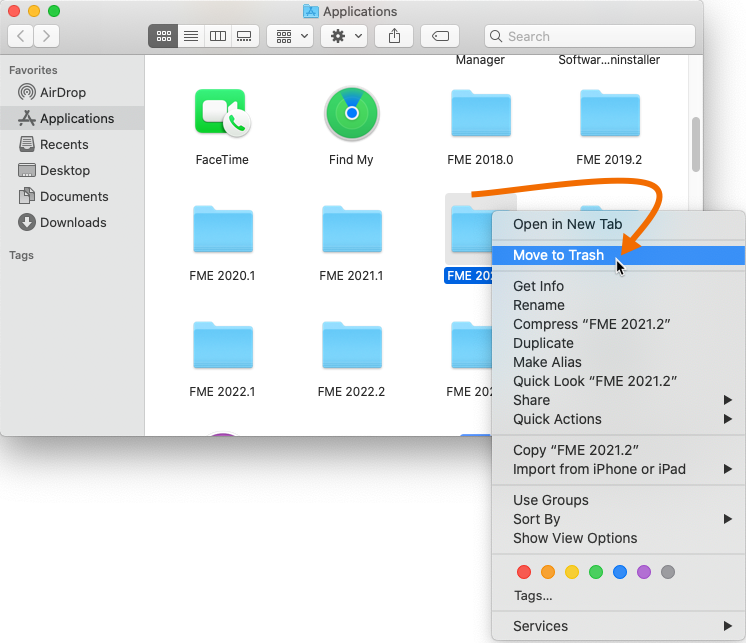Apply the red tag color
Screen dimensions: 746x643
click(x=524, y=572)
